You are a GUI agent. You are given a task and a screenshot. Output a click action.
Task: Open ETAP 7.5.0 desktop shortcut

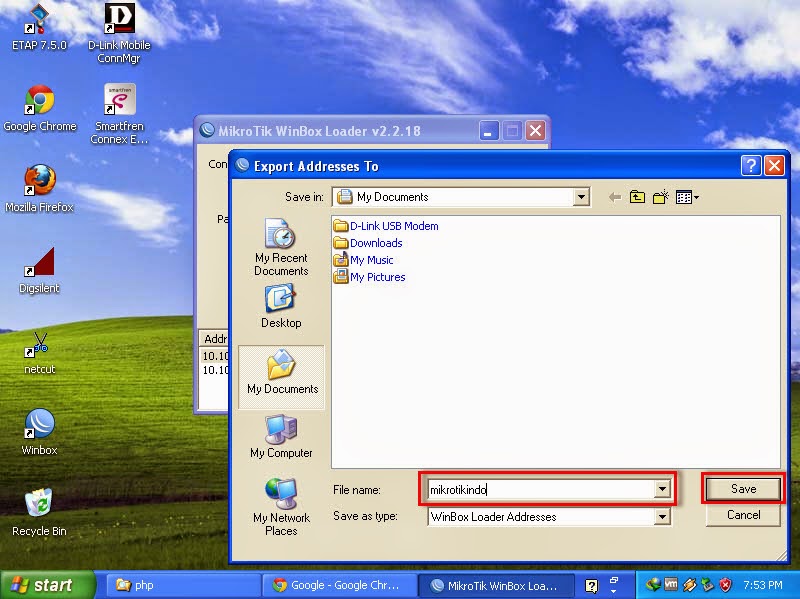(x=39, y=27)
